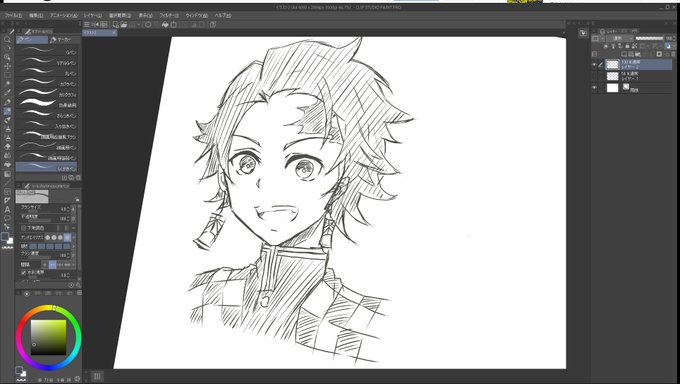Click the circle Clear icon in command bar

pyautogui.click(x=148, y=24)
